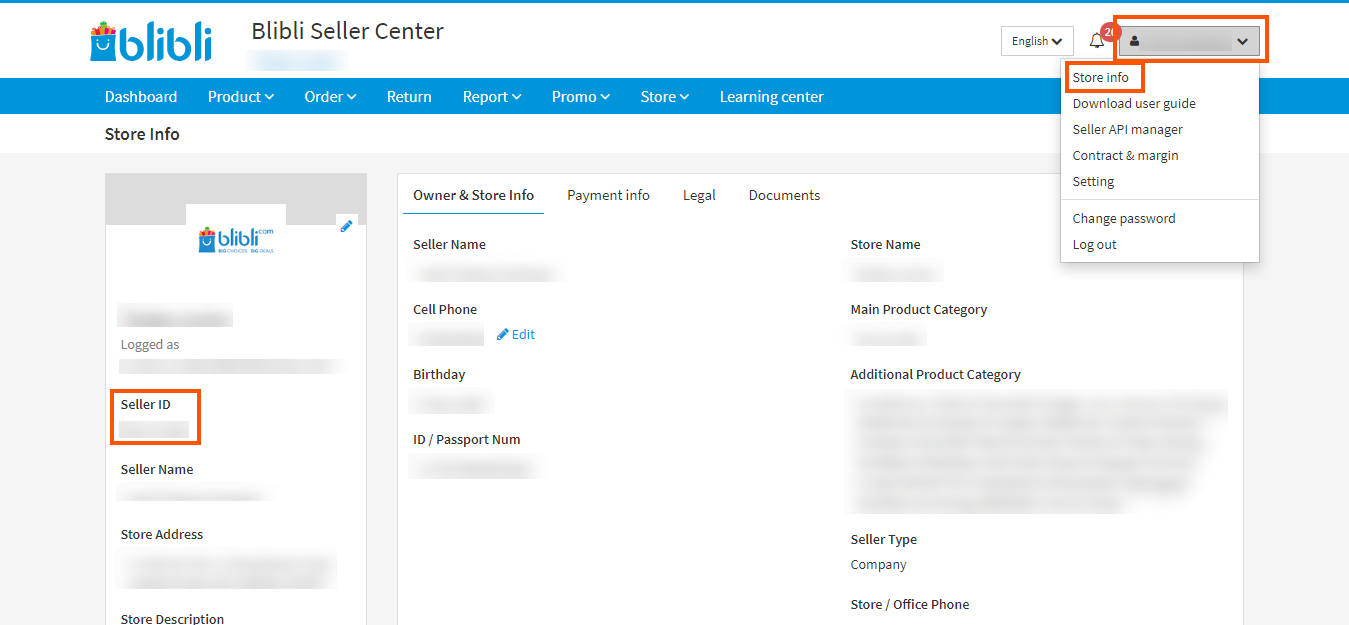1349x625 pixels.
Task: Click the Store Address label
Action: (x=162, y=534)
